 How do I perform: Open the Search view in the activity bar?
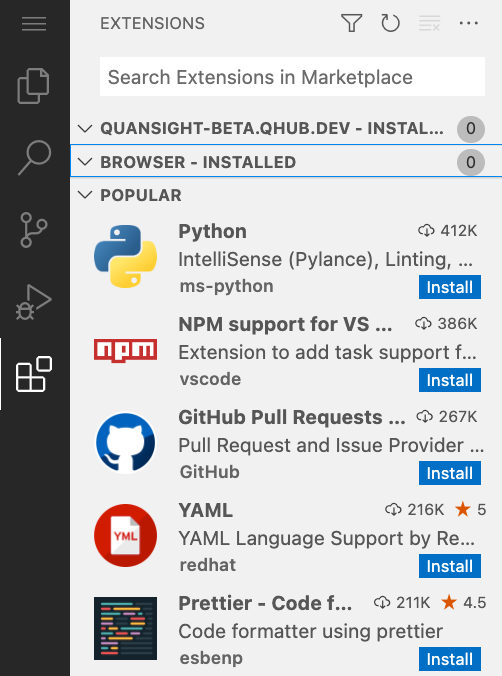point(35,157)
